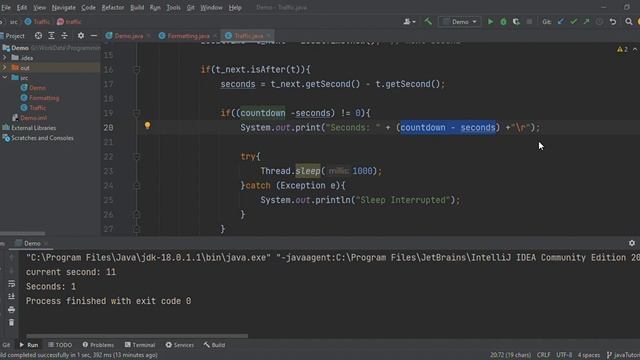Click Traffic class in breadcrumb bar

click(37, 22)
